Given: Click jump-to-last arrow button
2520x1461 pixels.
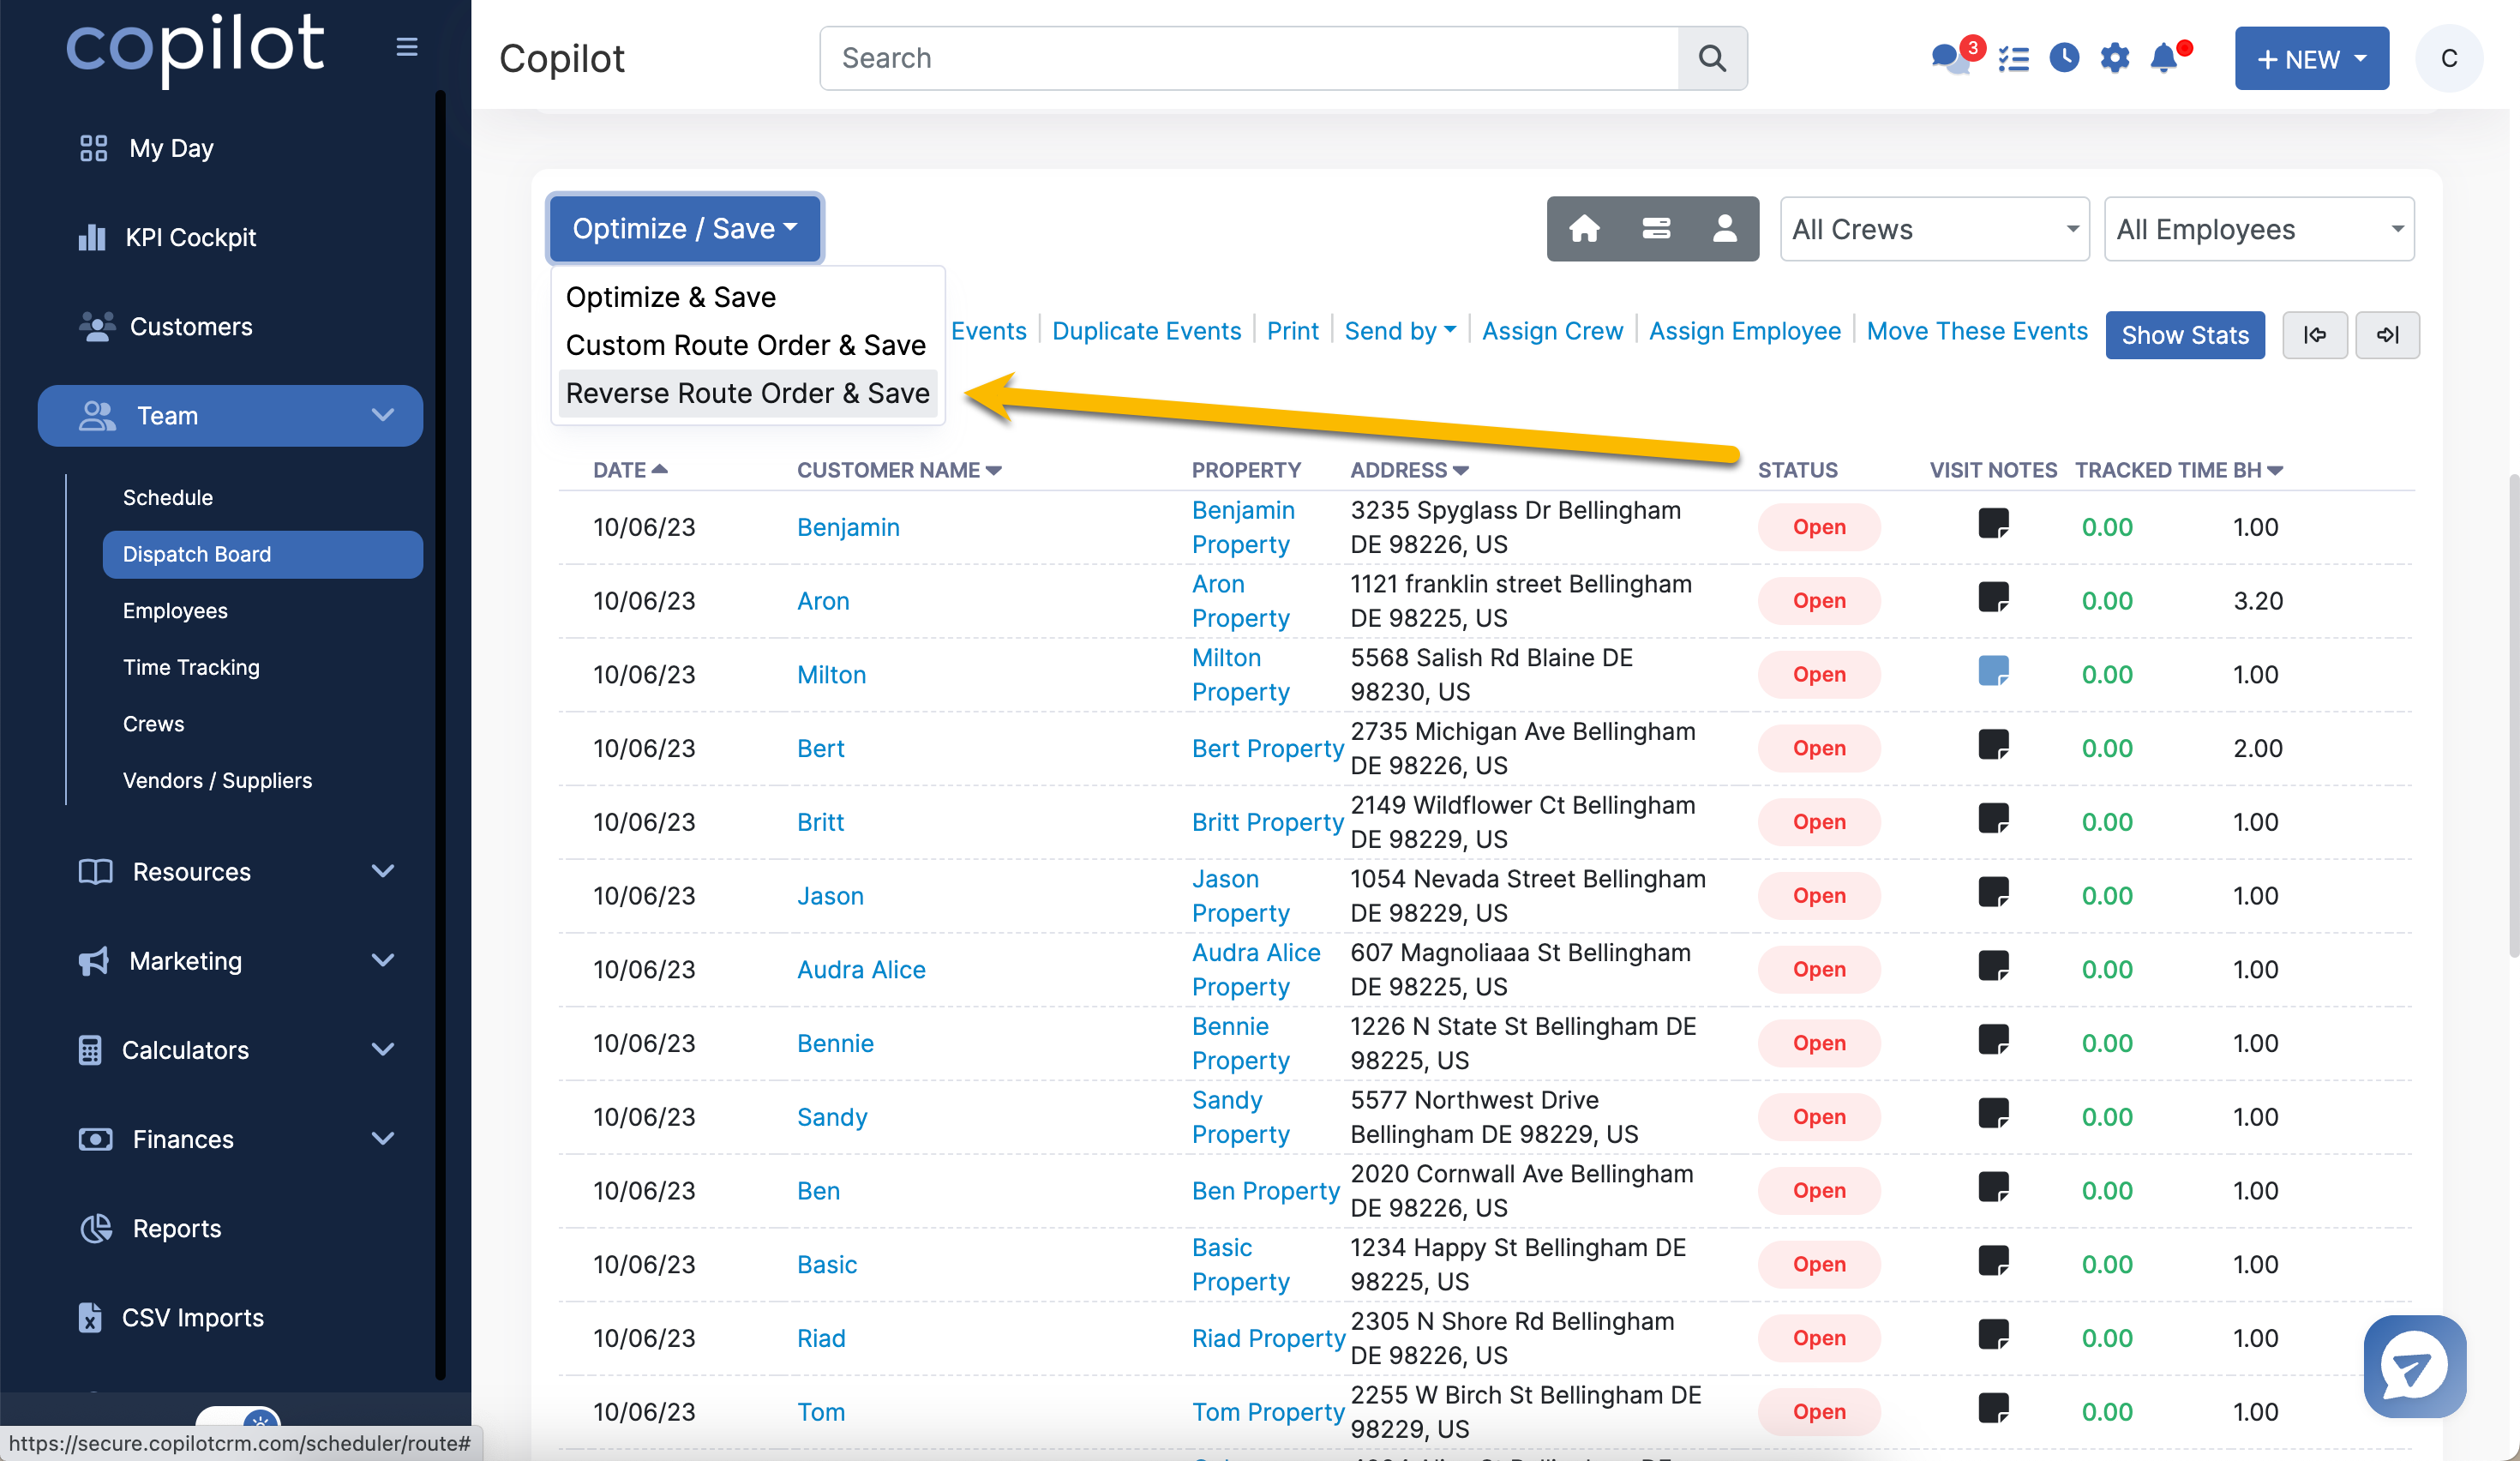Looking at the screenshot, I should tap(2388, 335).
